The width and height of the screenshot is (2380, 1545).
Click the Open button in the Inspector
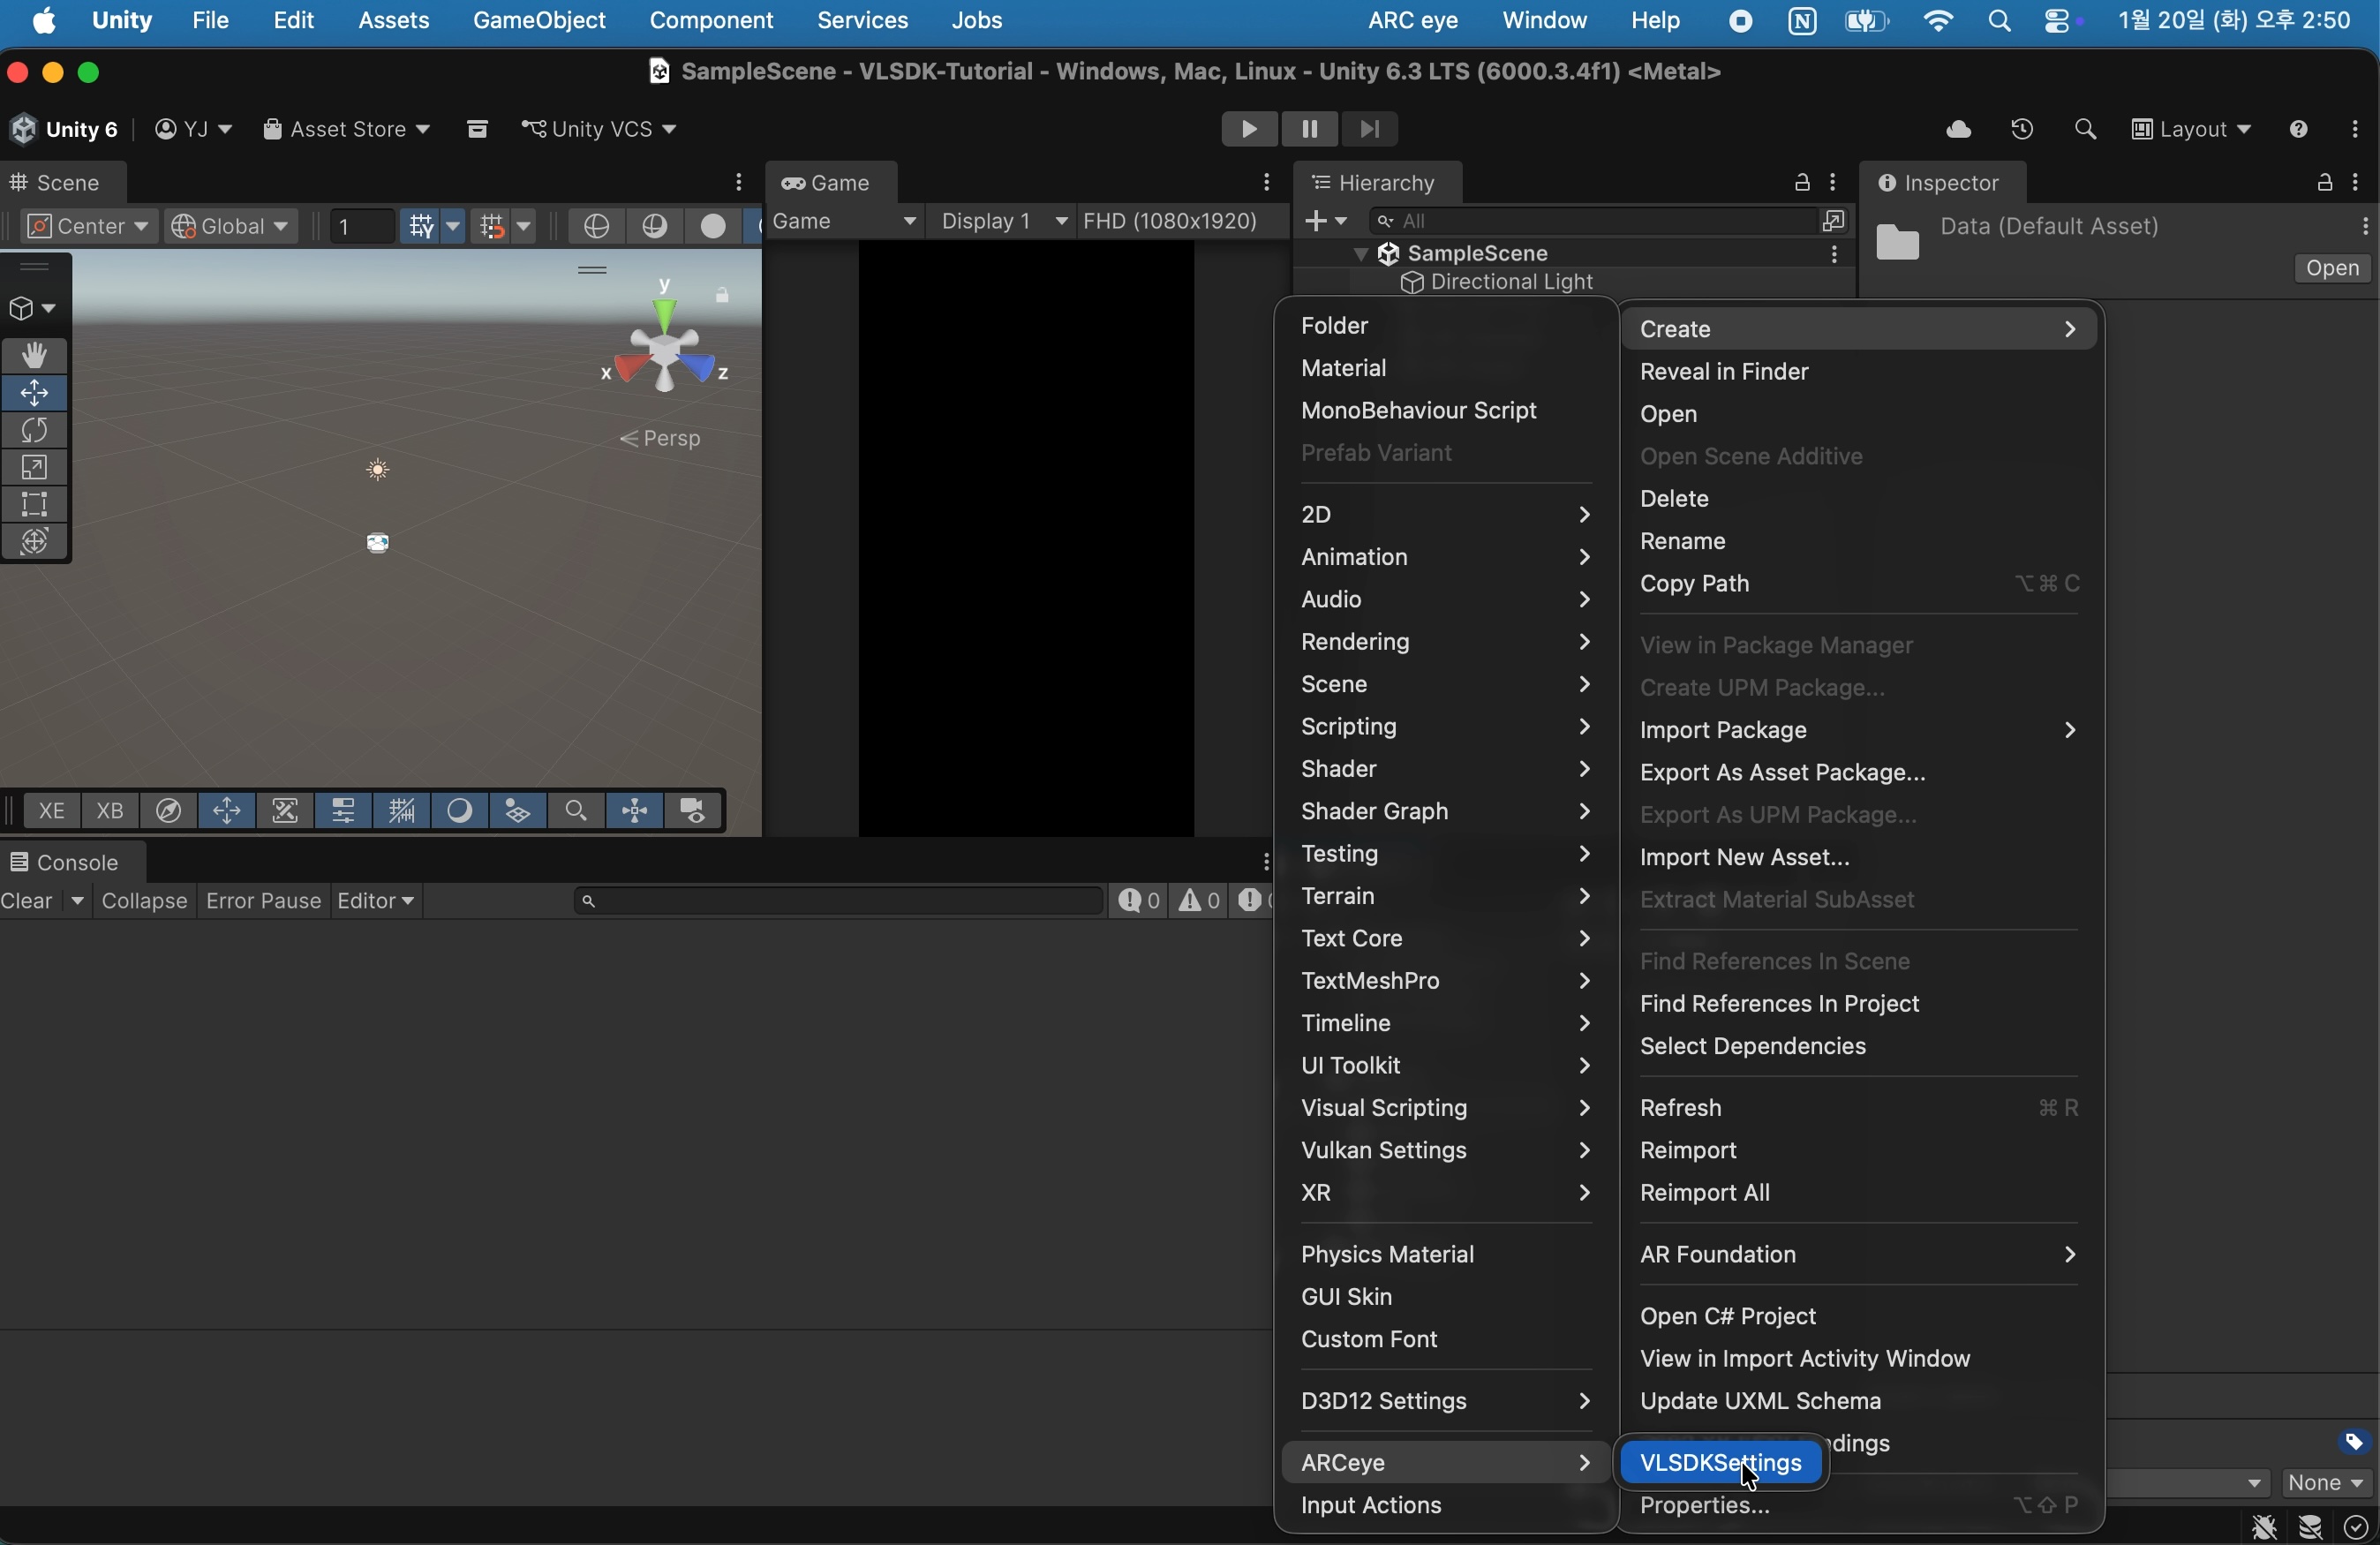tap(2332, 269)
